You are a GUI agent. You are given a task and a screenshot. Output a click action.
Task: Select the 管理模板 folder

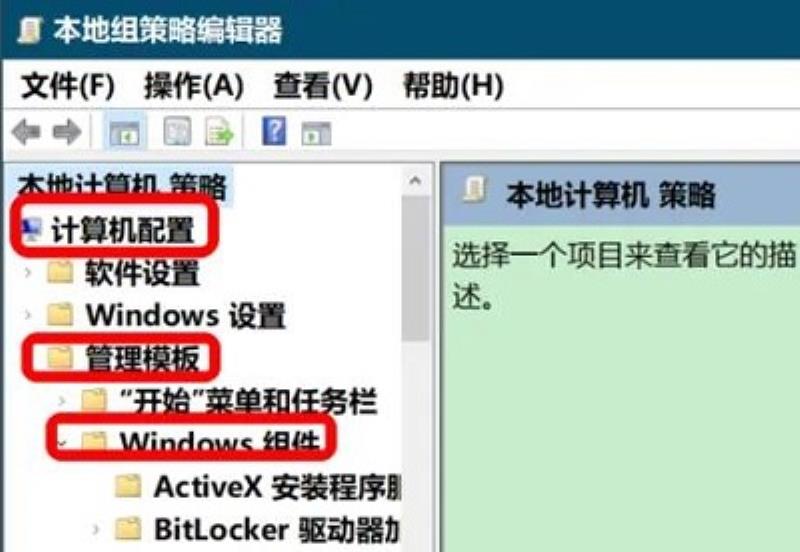tap(142, 358)
